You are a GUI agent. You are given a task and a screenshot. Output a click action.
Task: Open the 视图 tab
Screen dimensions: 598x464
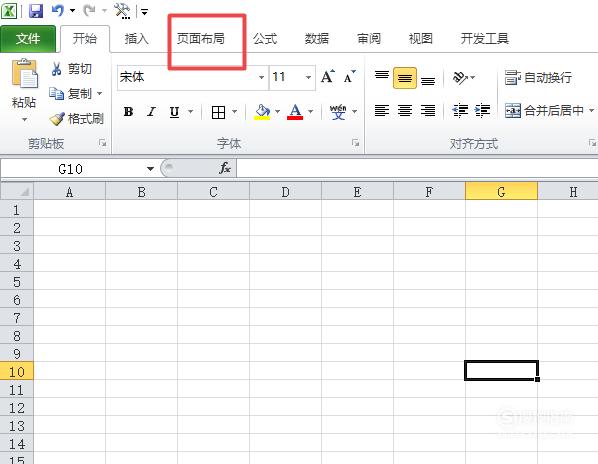click(x=421, y=39)
